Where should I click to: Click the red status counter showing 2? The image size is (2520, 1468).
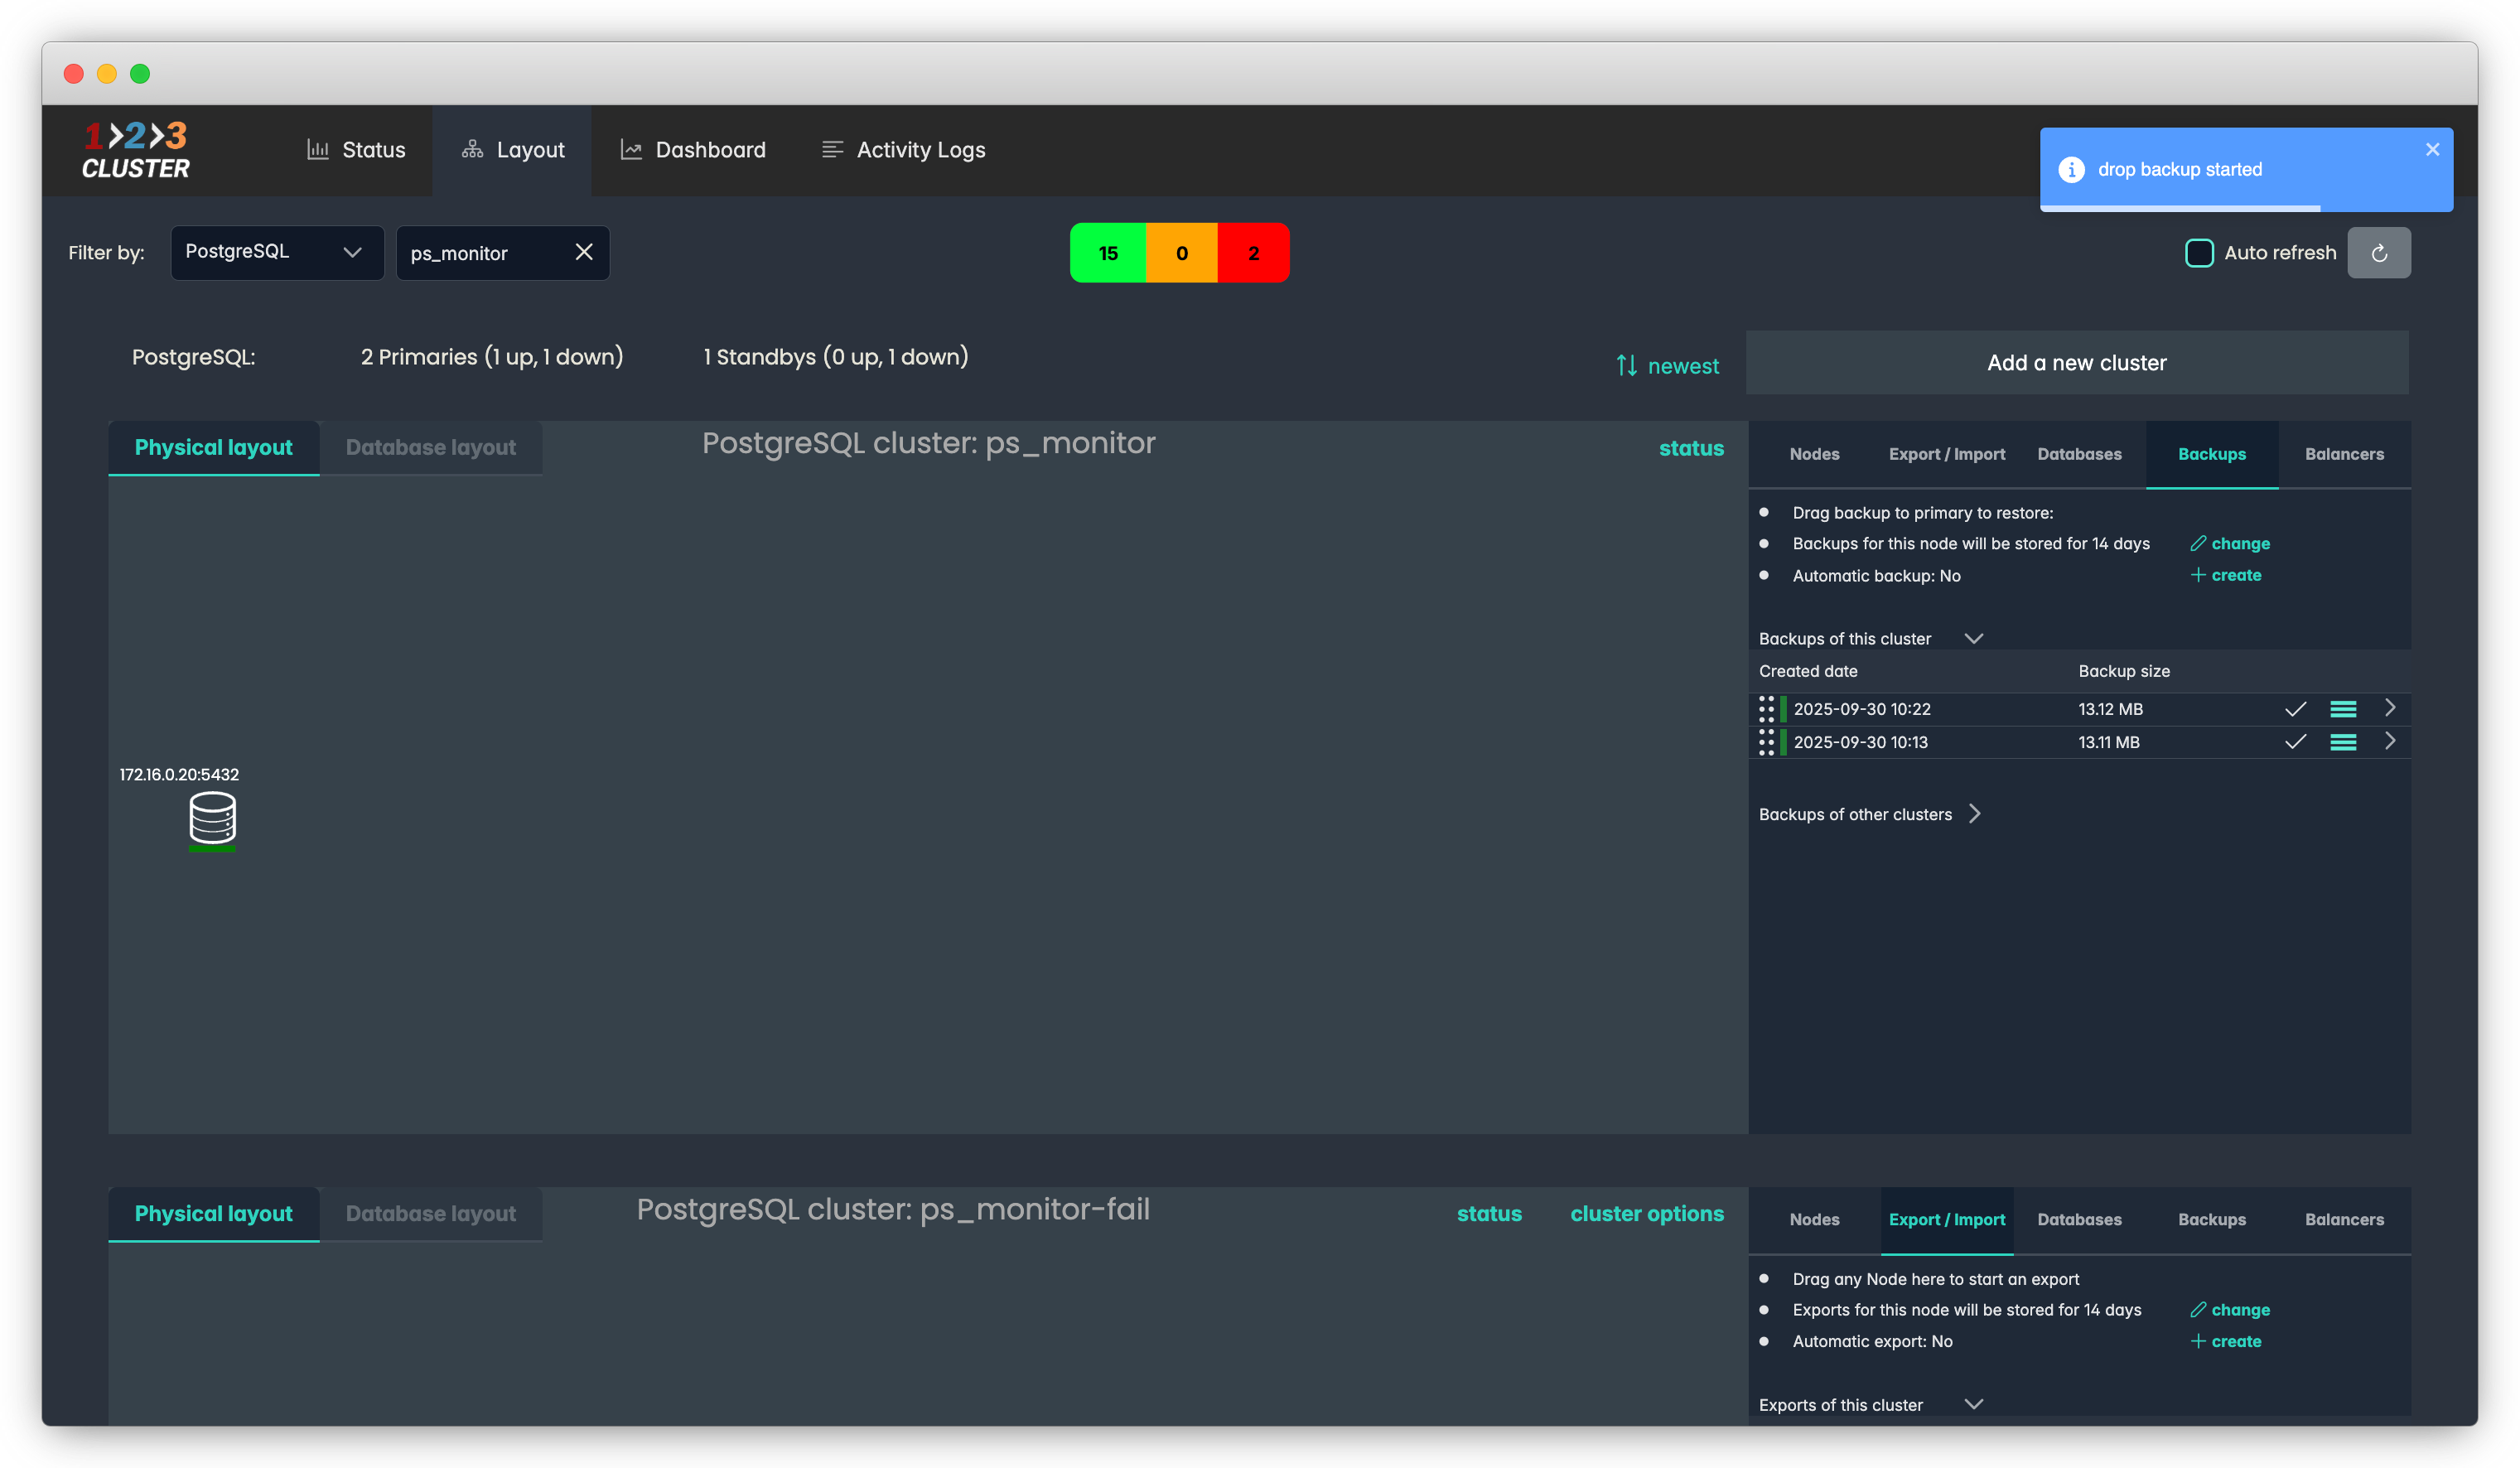click(x=1253, y=253)
